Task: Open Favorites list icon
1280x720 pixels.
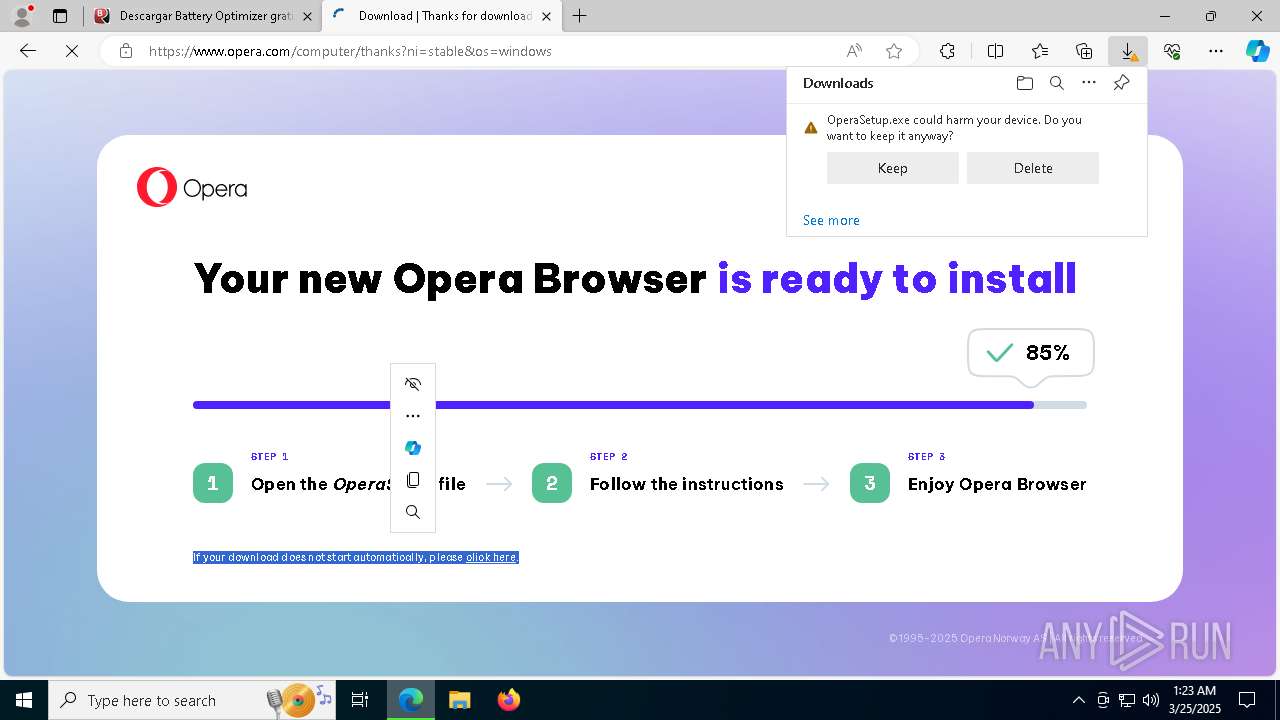Action: (x=1040, y=51)
